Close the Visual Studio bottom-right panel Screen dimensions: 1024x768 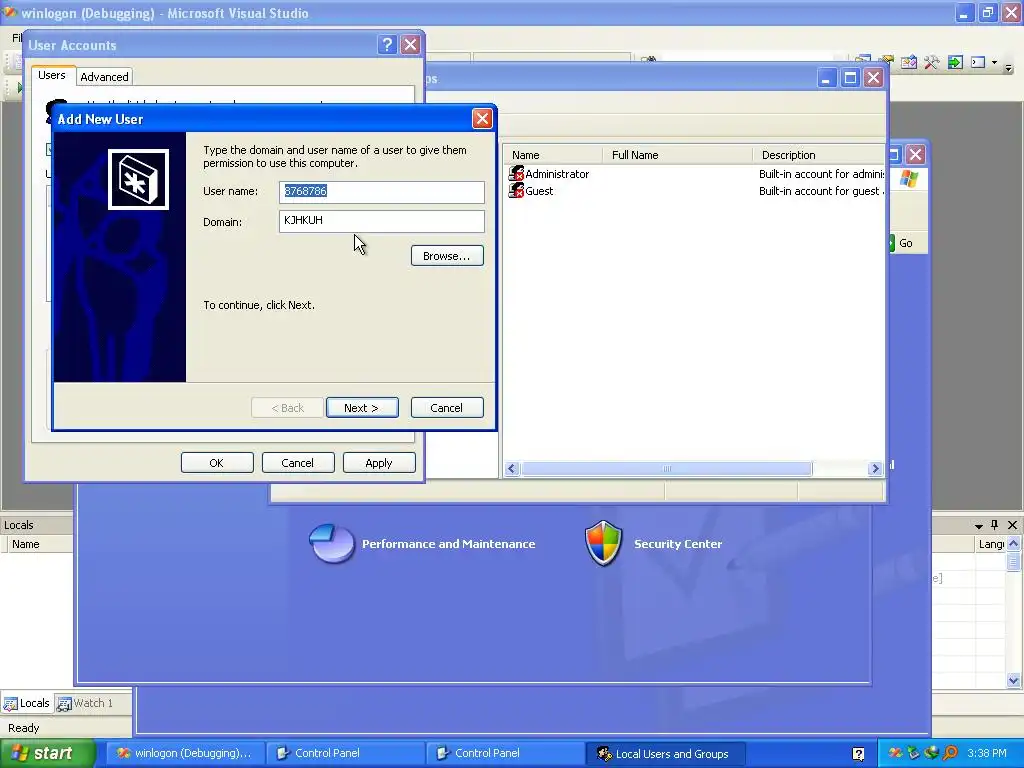click(x=1013, y=525)
